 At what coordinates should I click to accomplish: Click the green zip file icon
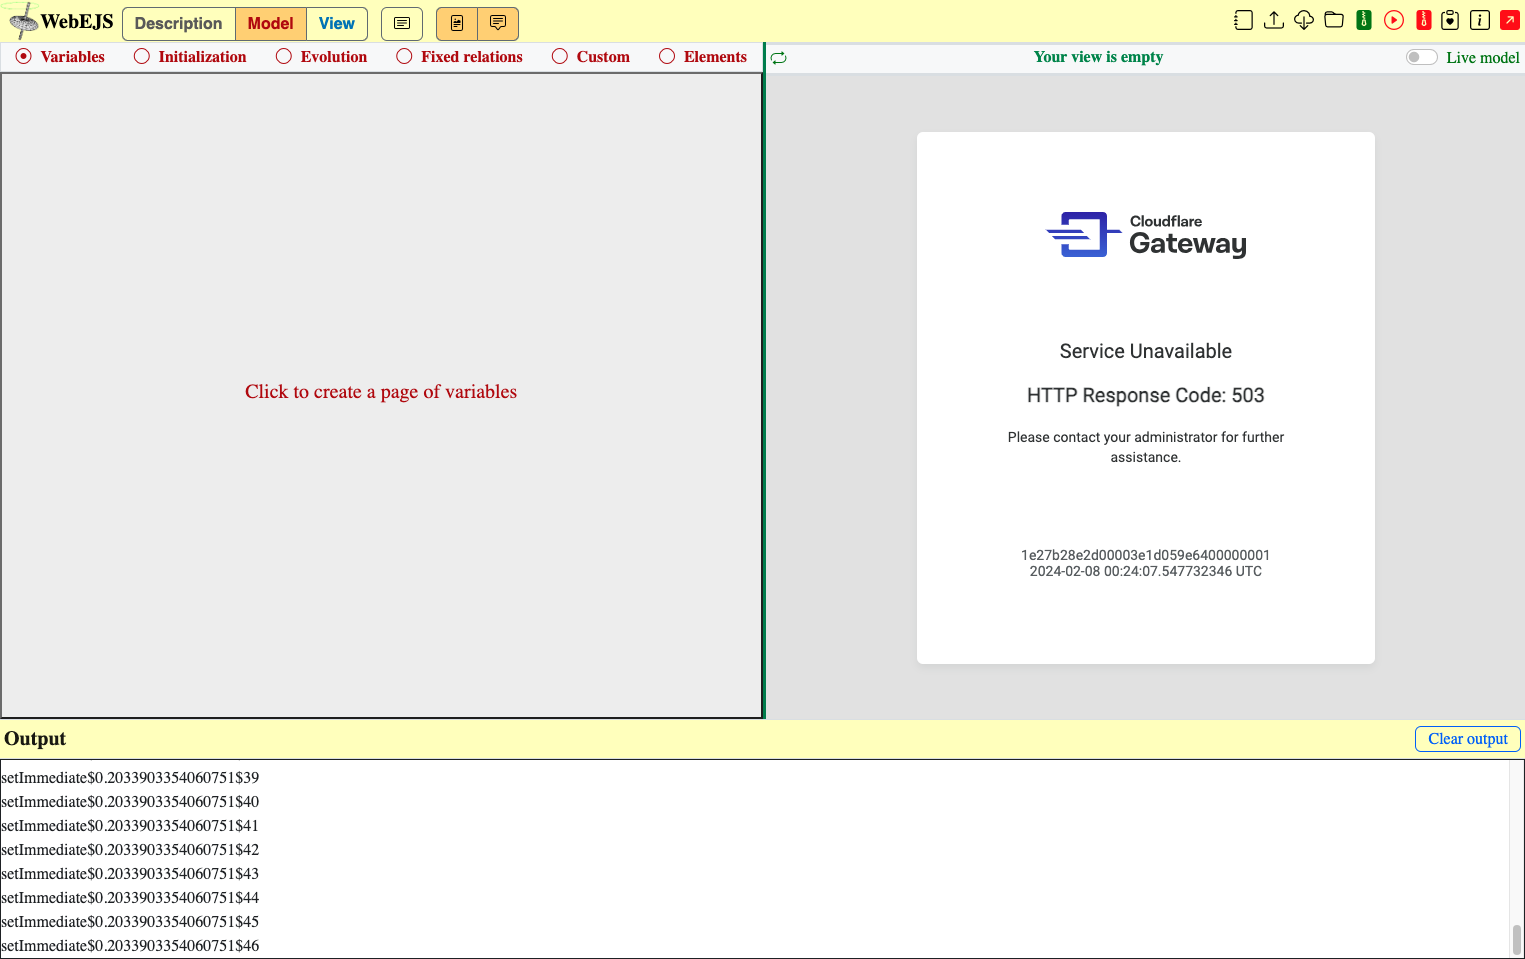[x=1364, y=20]
